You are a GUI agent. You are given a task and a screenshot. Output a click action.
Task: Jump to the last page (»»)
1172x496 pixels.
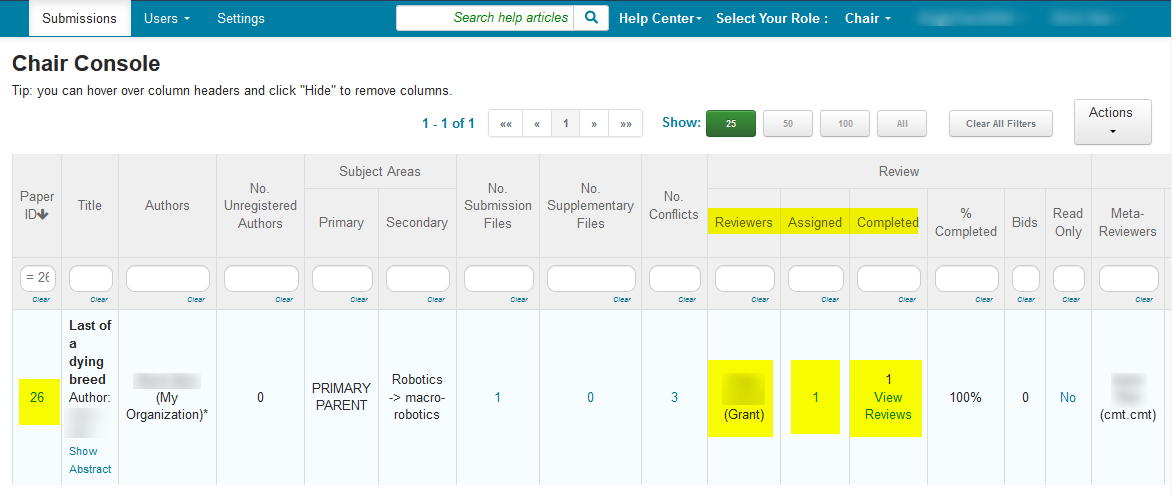click(x=626, y=124)
